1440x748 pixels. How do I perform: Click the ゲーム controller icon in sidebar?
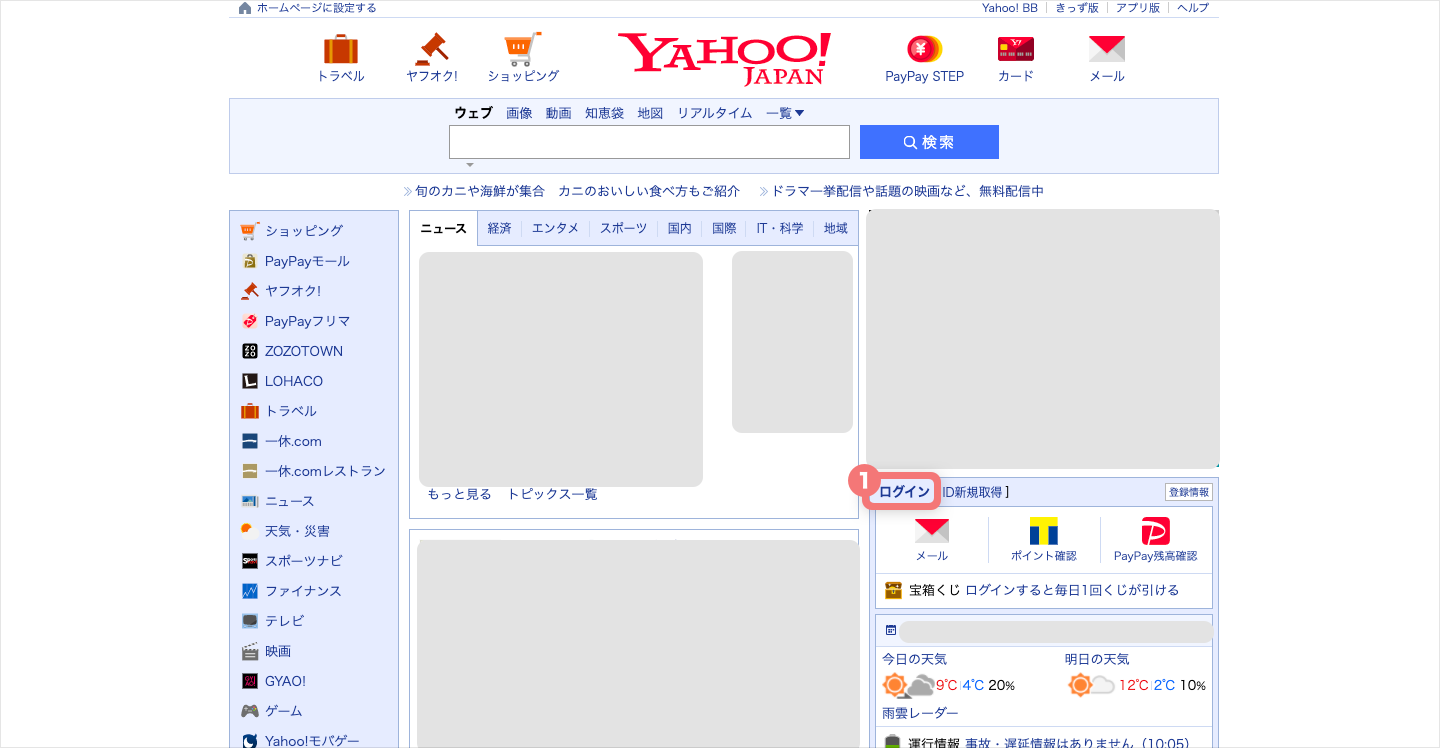click(x=250, y=711)
